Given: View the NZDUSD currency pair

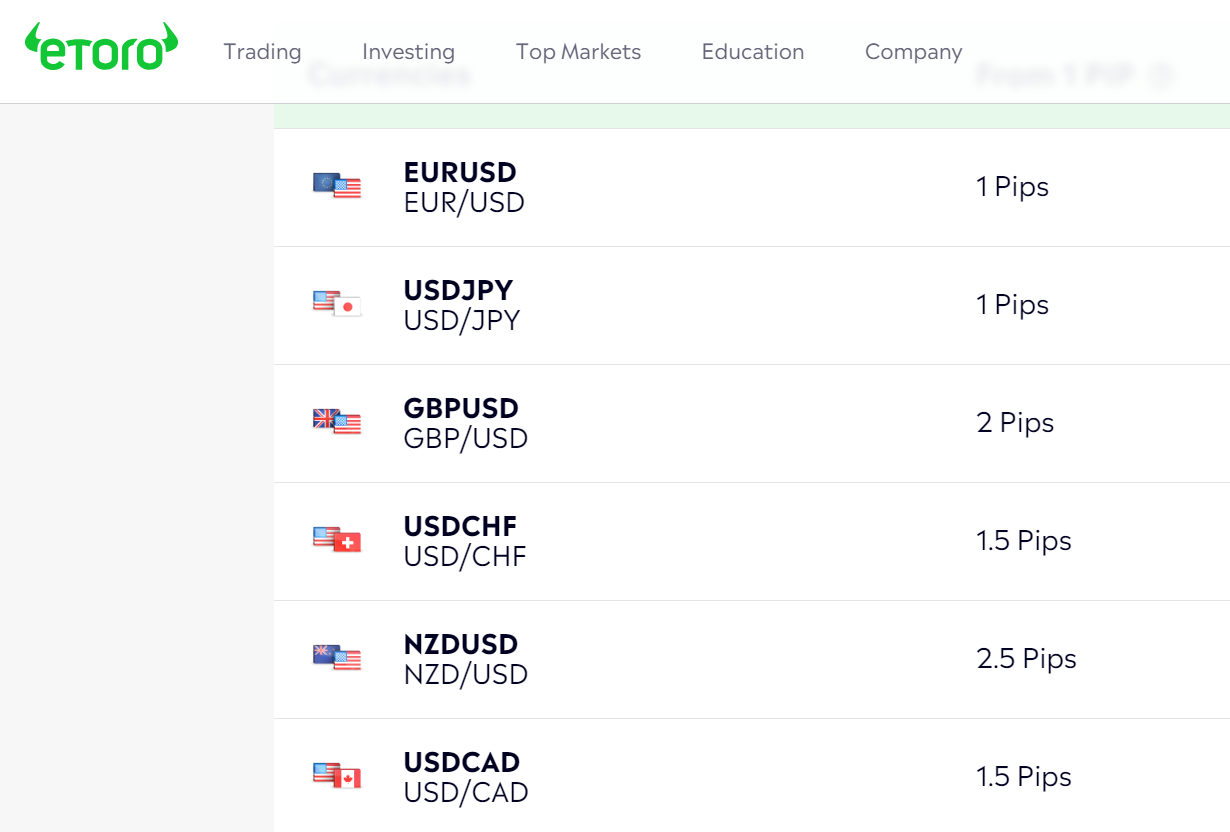Looking at the screenshot, I should point(461,645).
